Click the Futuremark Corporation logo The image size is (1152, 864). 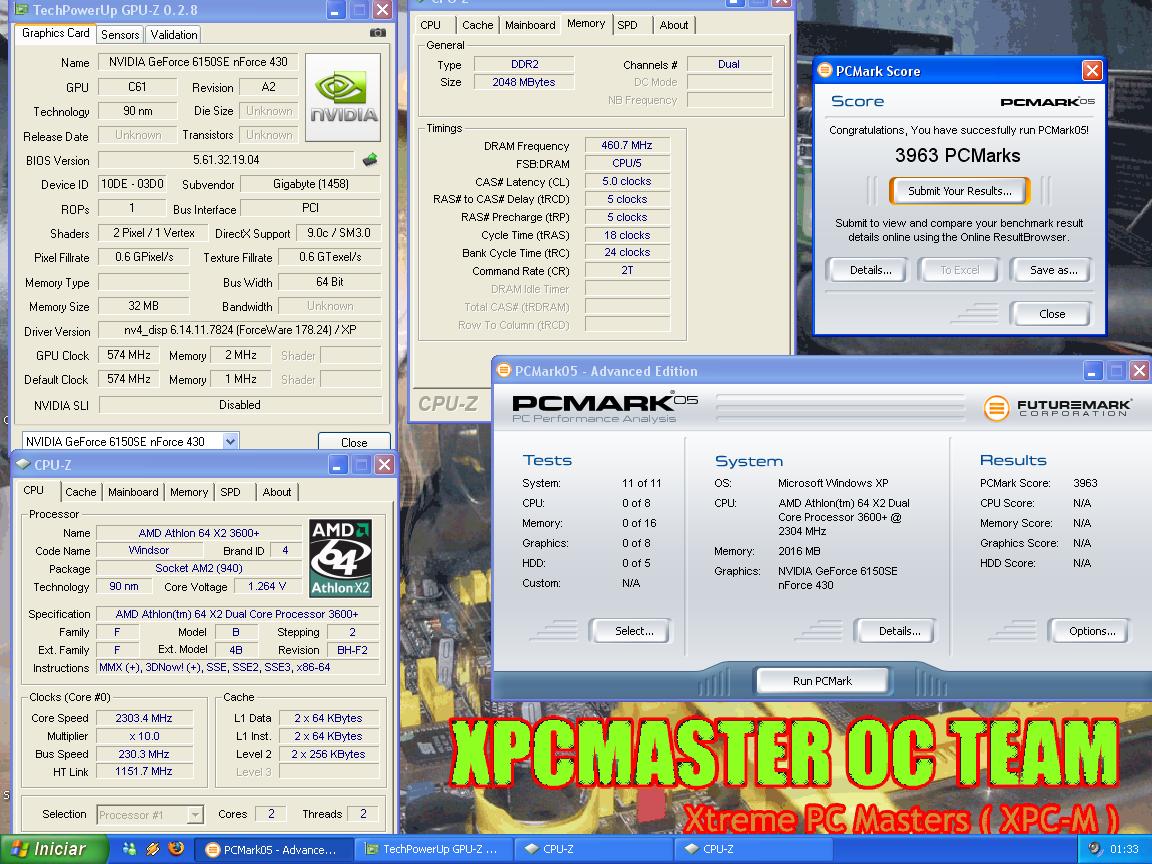1057,408
